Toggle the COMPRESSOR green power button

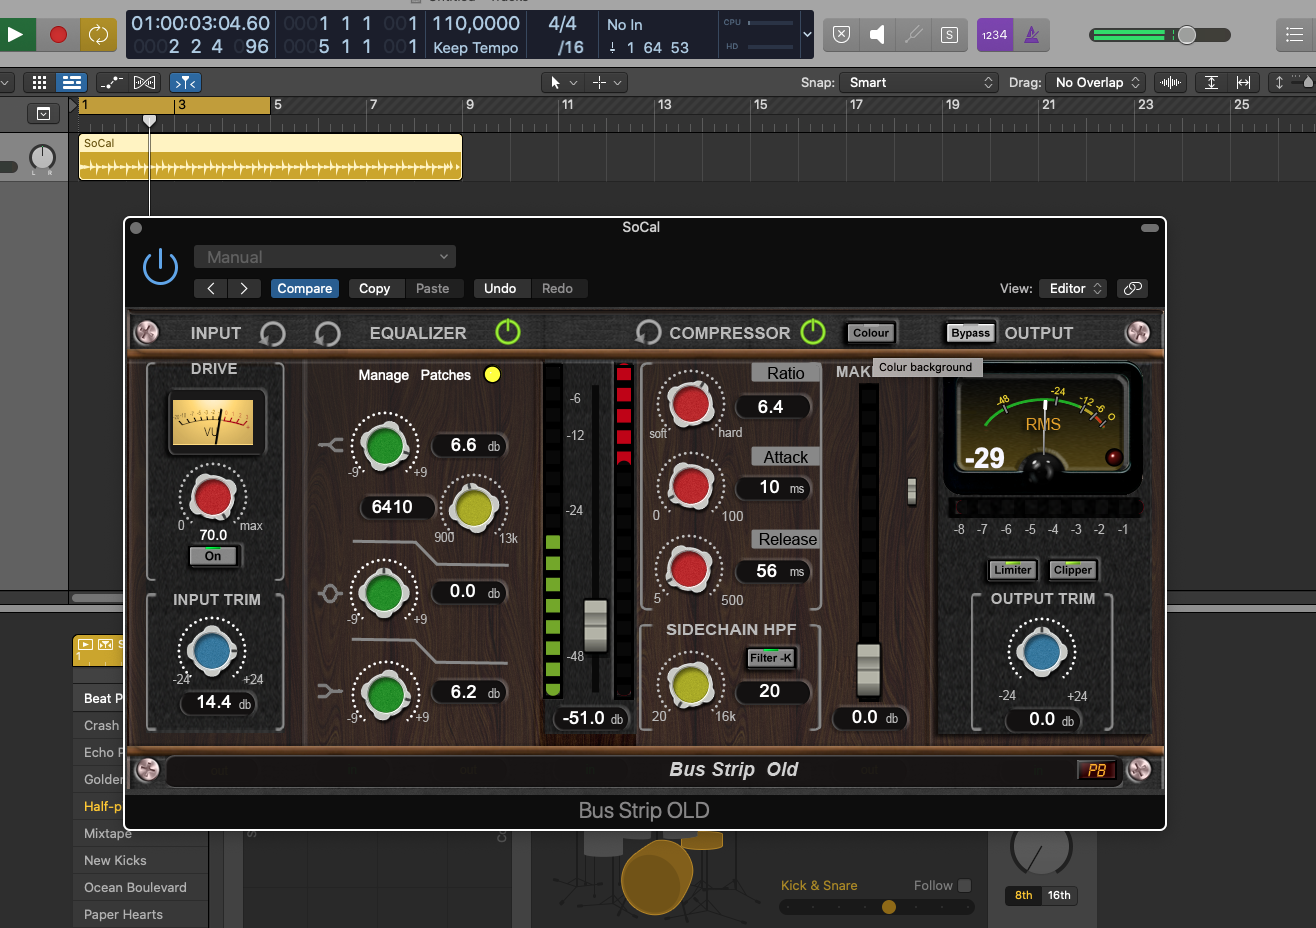[x=813, y=331]
